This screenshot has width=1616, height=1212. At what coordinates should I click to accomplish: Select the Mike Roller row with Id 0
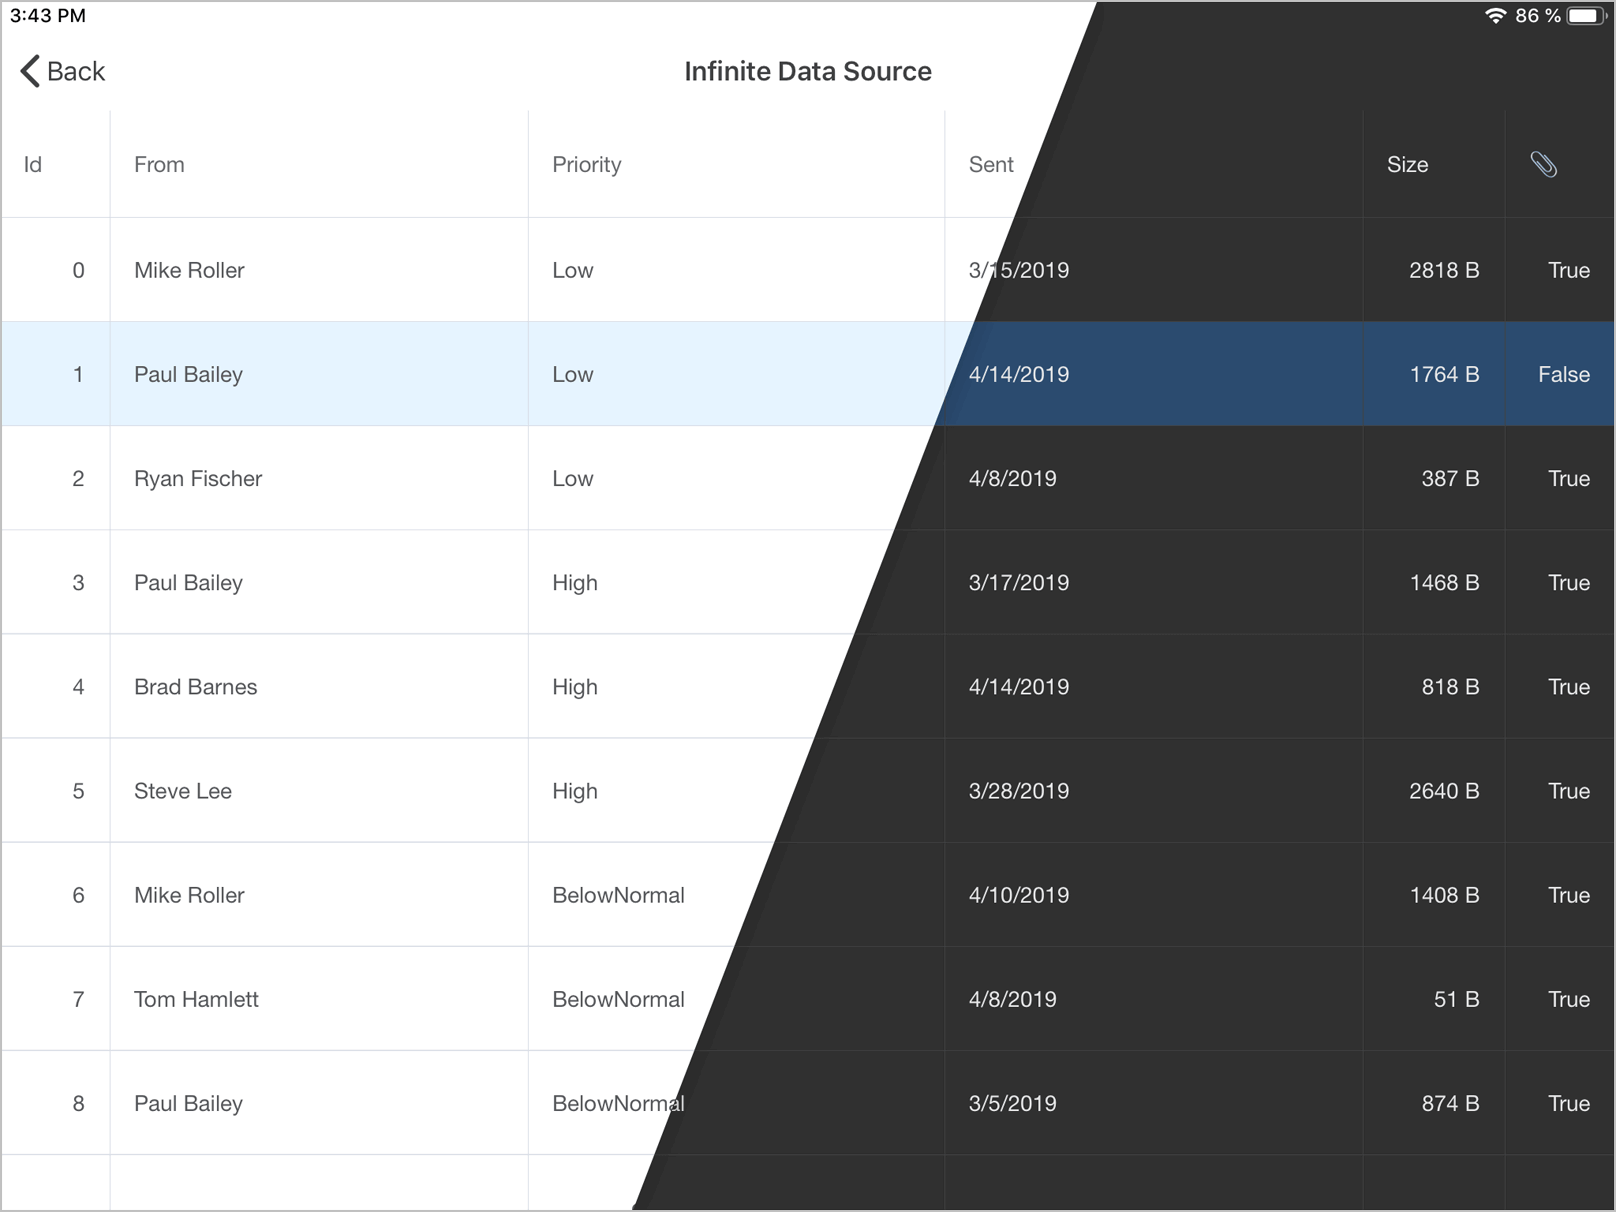(189, 270)
